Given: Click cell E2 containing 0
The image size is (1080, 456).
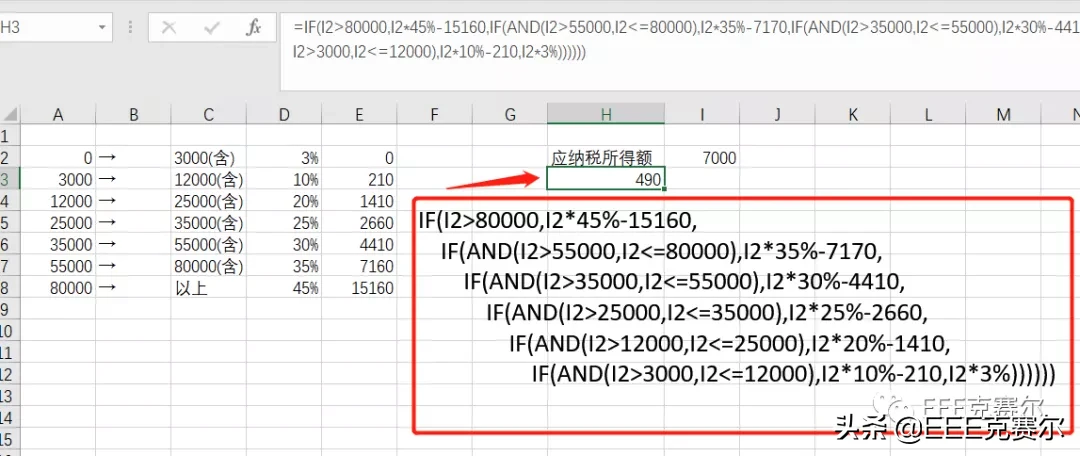Looking at the screenshot, I should 359,158.
